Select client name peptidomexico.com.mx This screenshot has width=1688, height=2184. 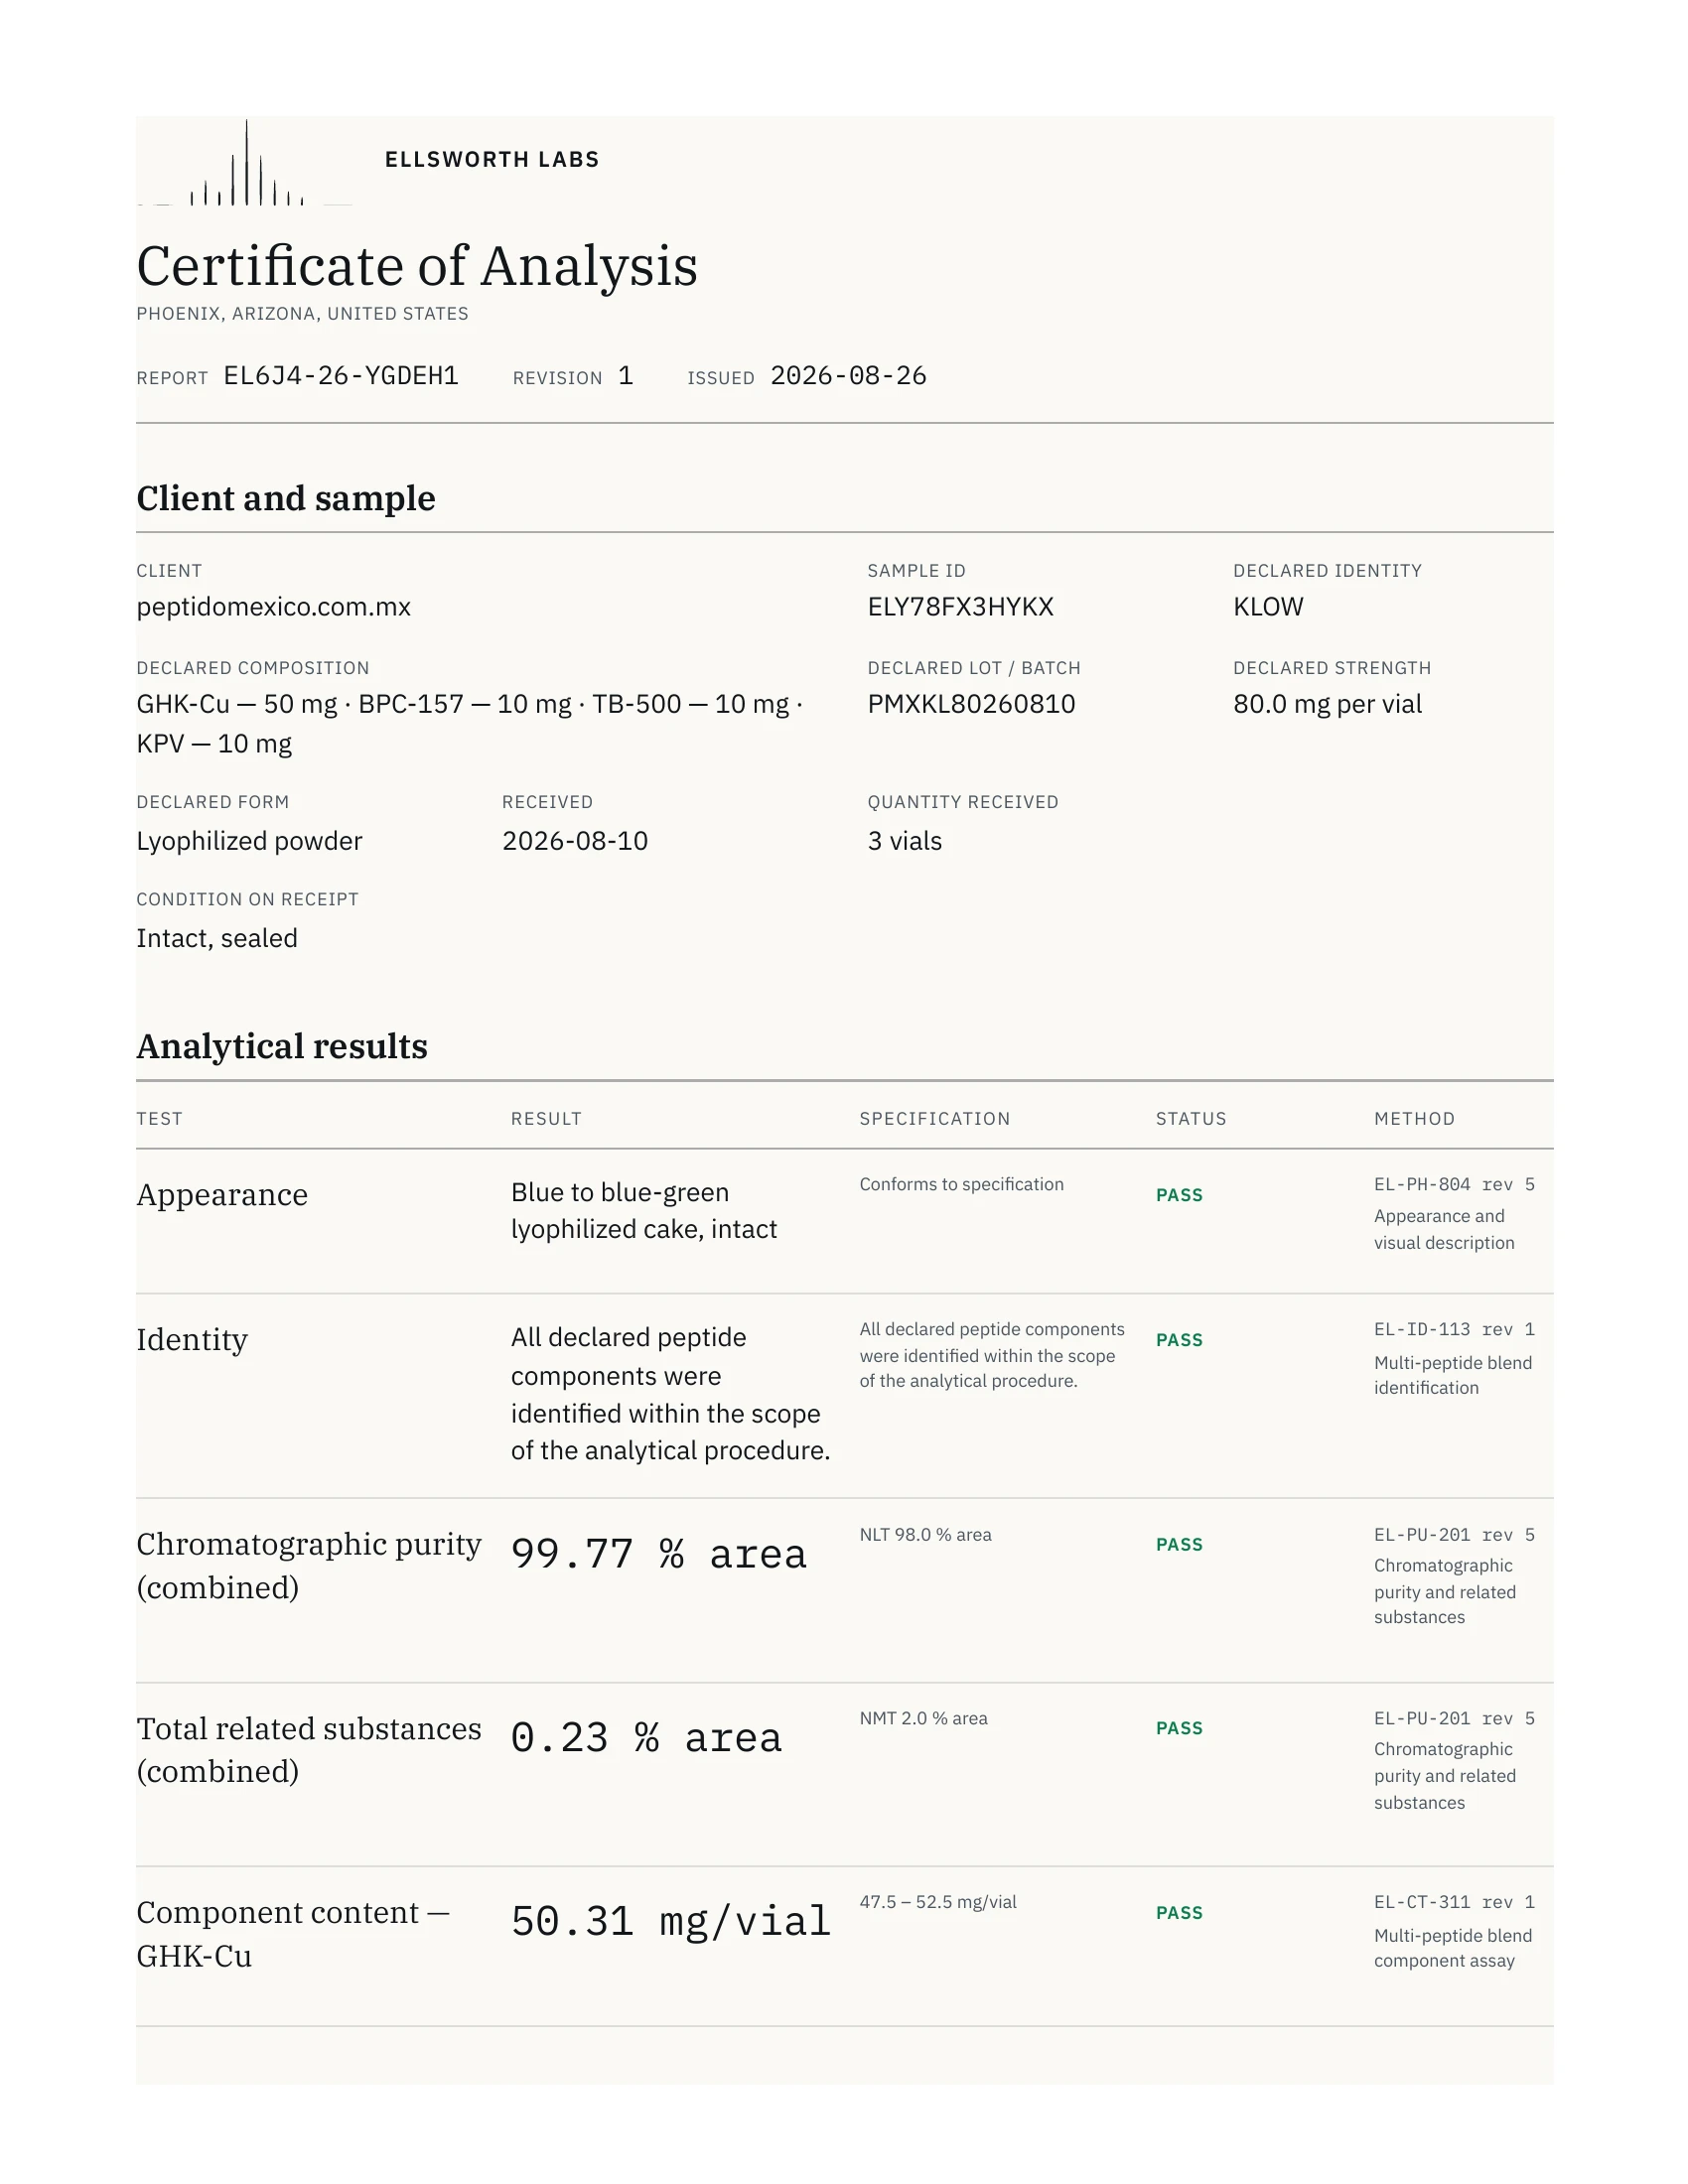point(274,607)
